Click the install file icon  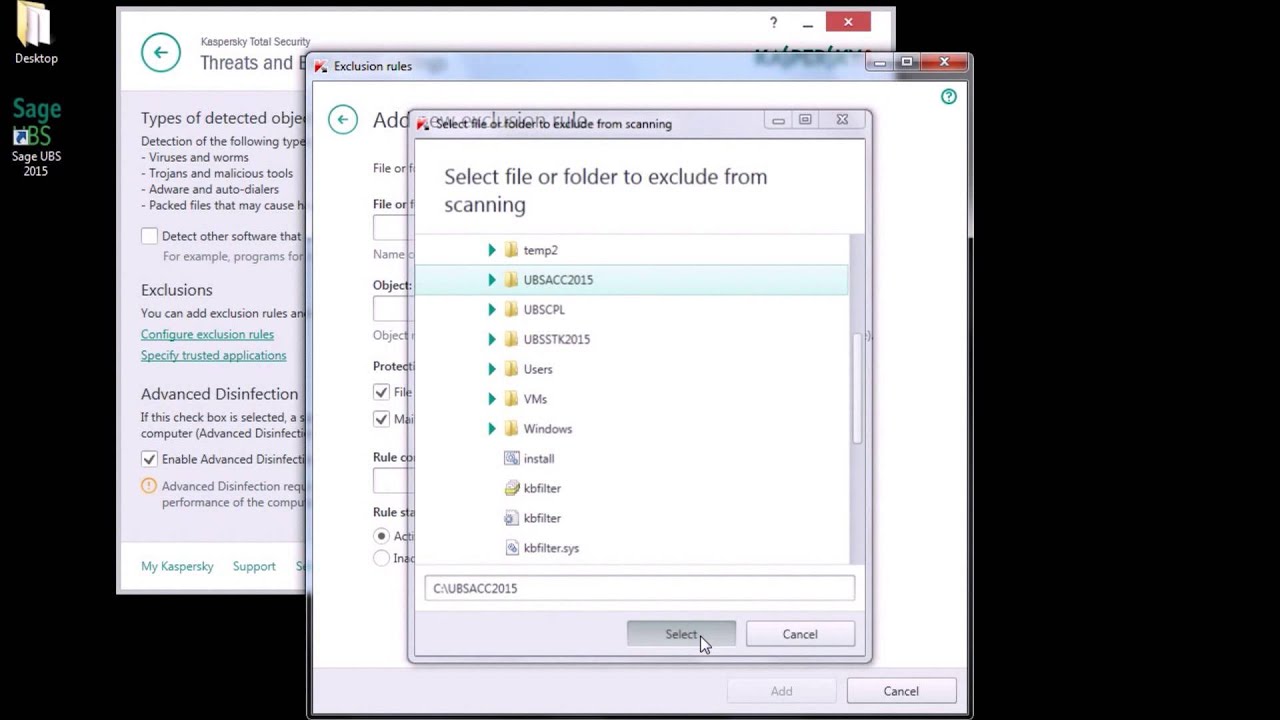[511, 458]
